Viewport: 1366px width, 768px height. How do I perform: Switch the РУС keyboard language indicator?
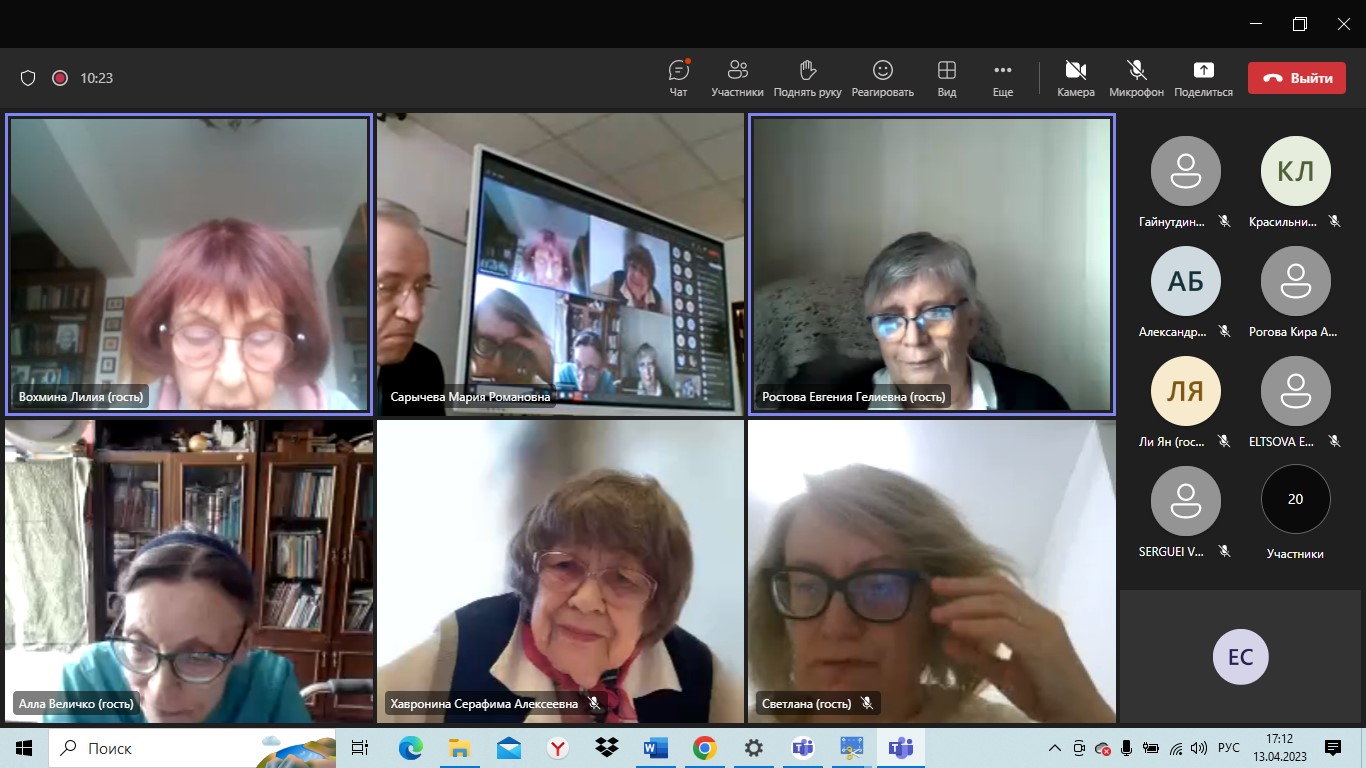click(x=1228, y=748)
